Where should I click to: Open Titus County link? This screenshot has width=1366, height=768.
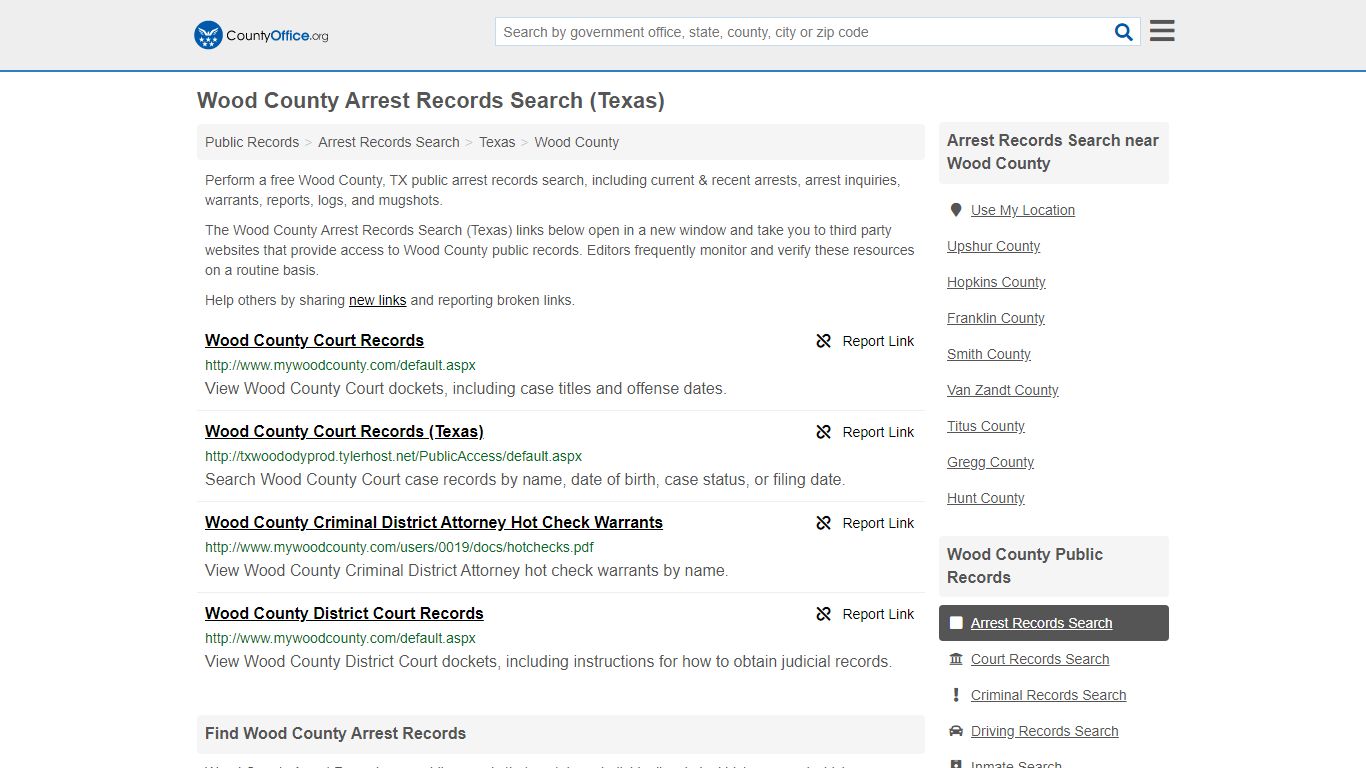coord(986,426)
